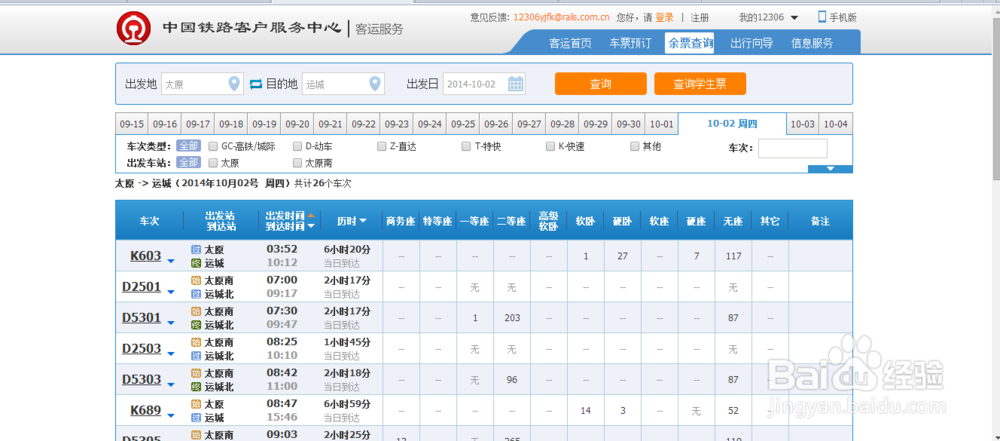Select the 09-22 date tab
1000x441 pixels.
pyautogui.click(x=364, y=124)
